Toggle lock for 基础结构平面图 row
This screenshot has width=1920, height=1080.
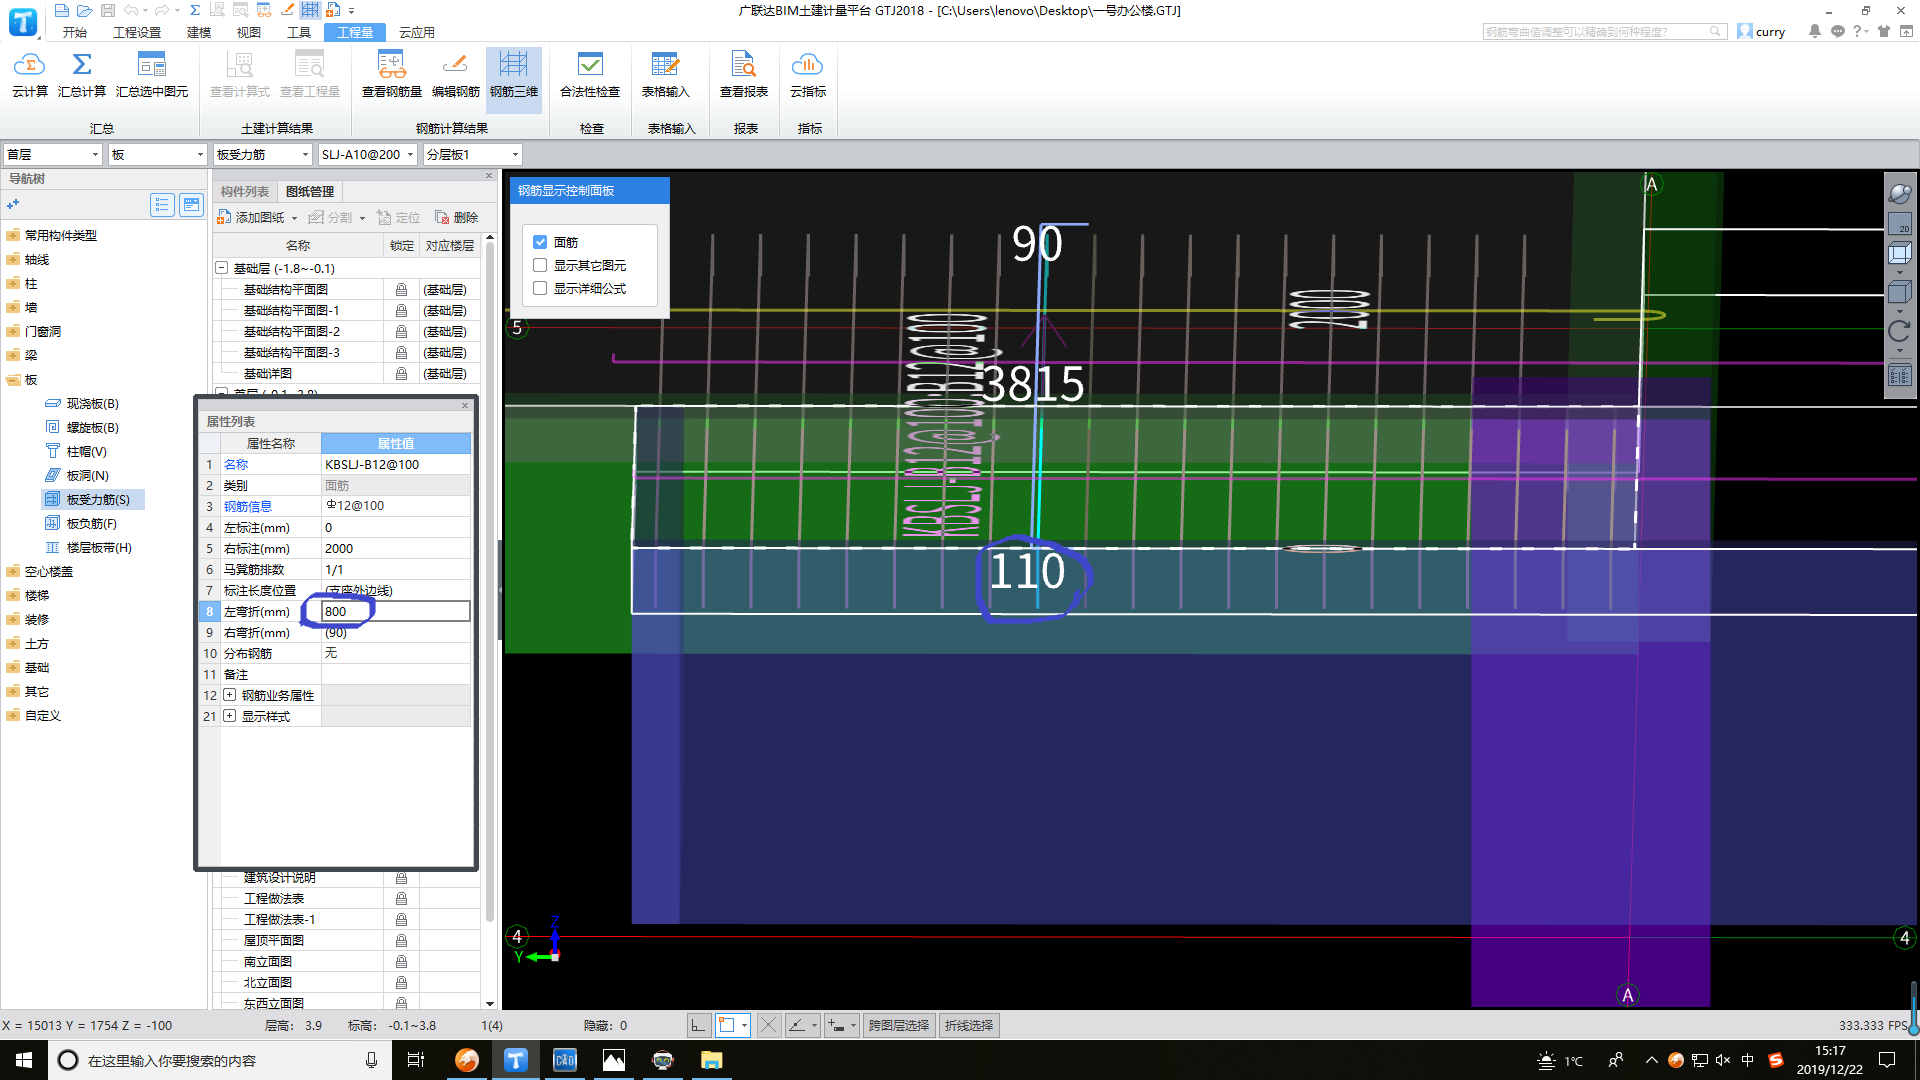point(401,290)
